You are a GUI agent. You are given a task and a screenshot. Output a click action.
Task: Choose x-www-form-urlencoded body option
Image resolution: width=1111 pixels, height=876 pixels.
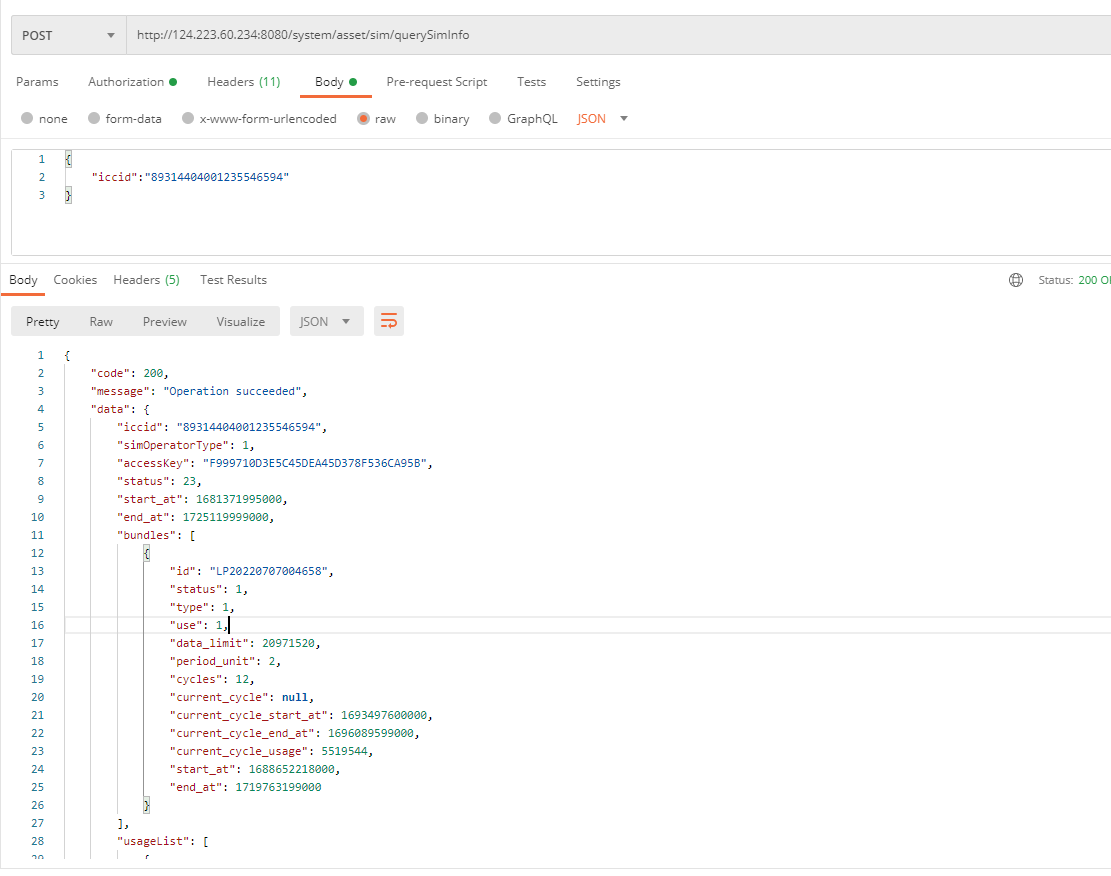click(x=188, y=118)
